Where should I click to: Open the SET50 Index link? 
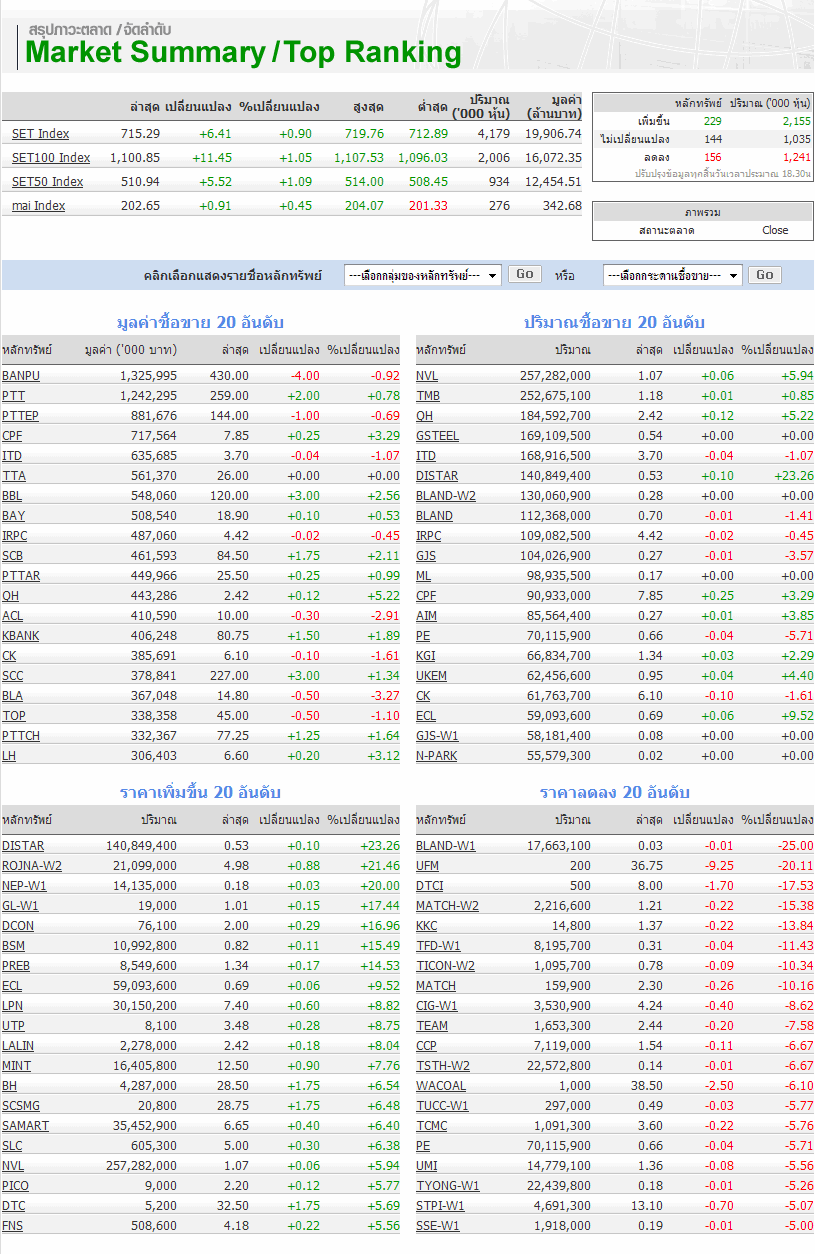point(48,182)
